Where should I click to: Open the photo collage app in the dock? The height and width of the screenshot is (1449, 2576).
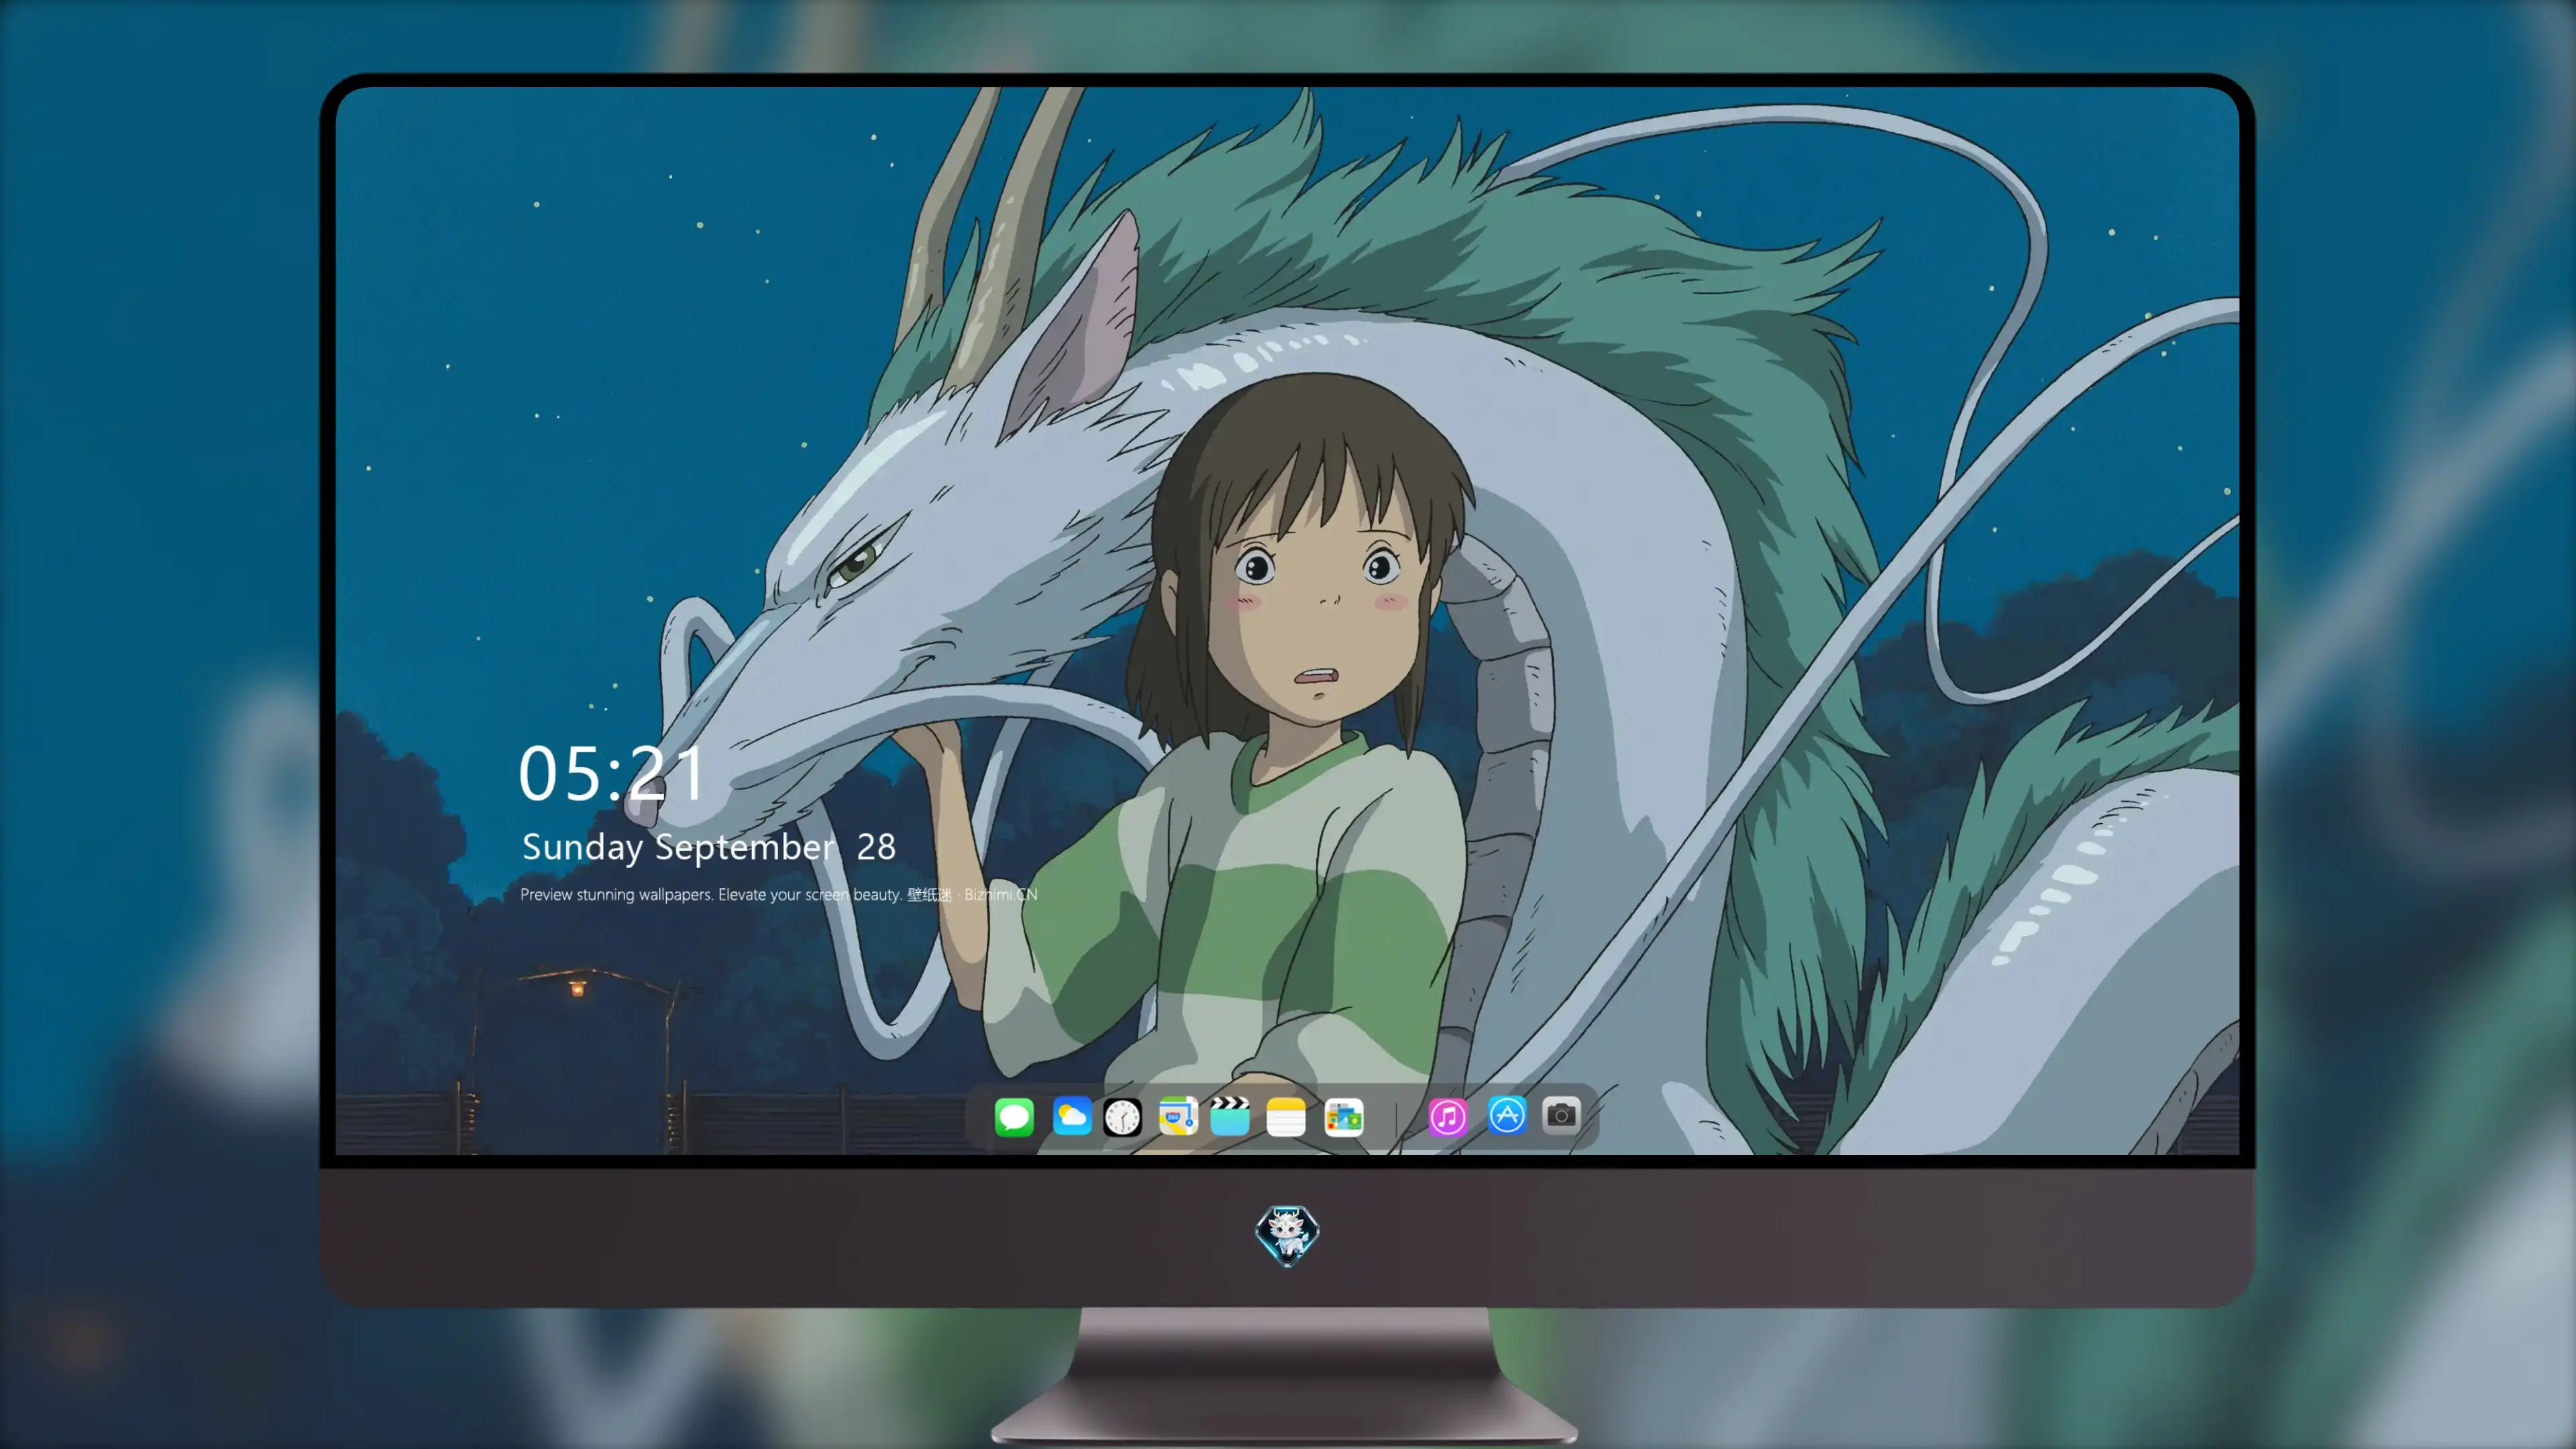click(x=1344, y=1117)
